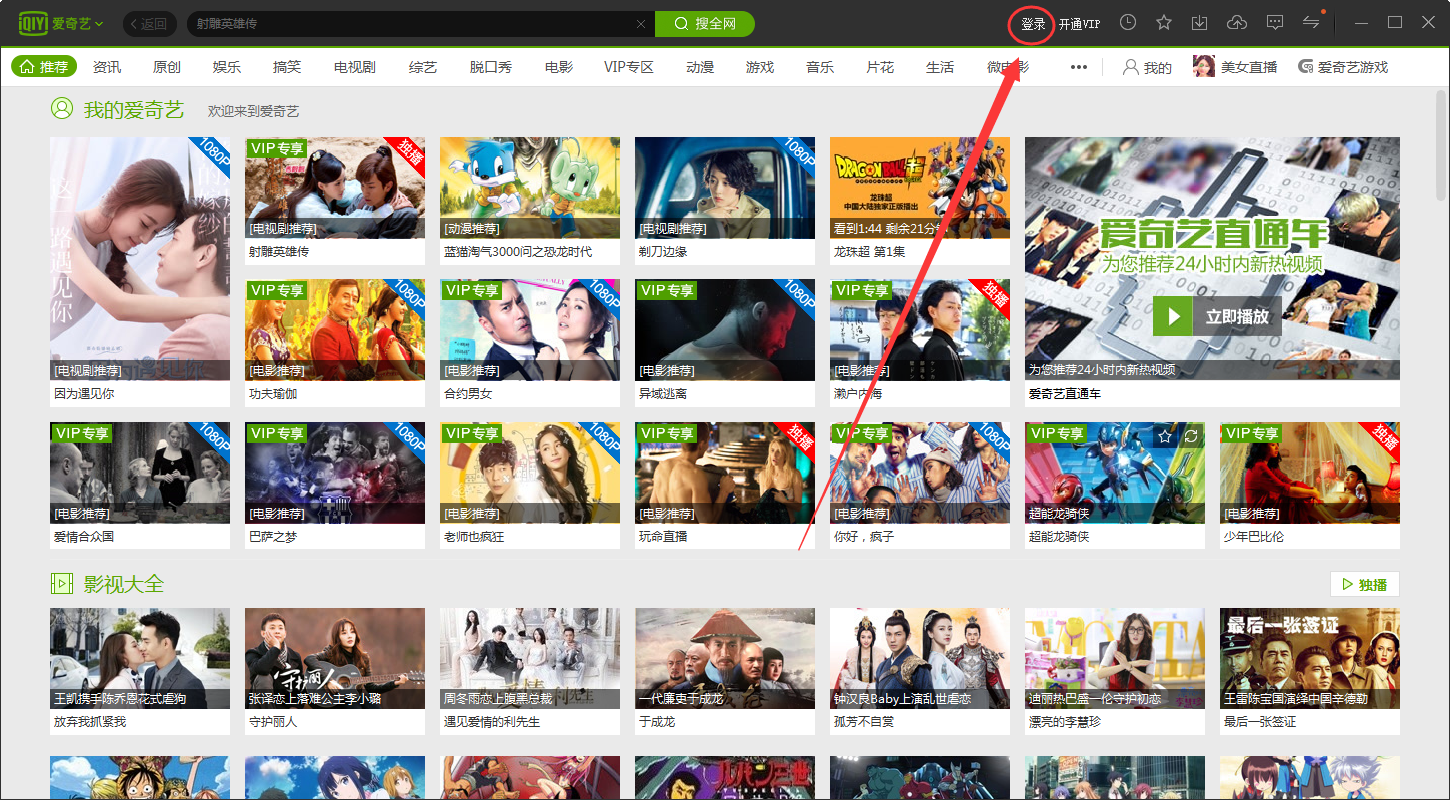The image size is (1450, 800).
Task: Switch to the 资讯 tab
Action: coord(107,67)
